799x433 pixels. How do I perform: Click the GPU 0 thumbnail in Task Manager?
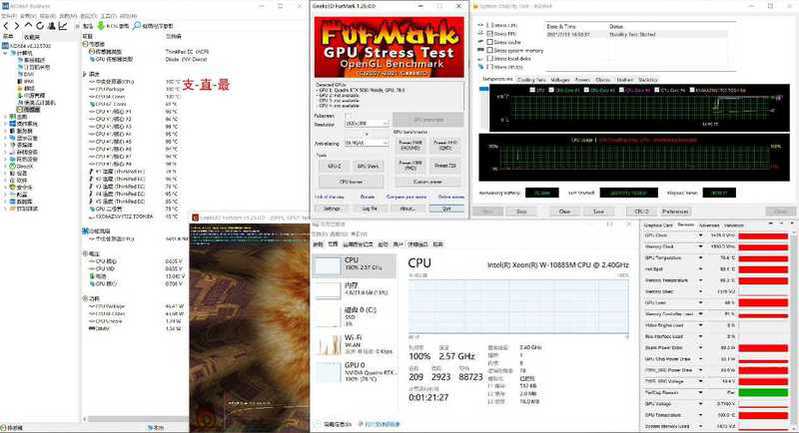(327, 372)
